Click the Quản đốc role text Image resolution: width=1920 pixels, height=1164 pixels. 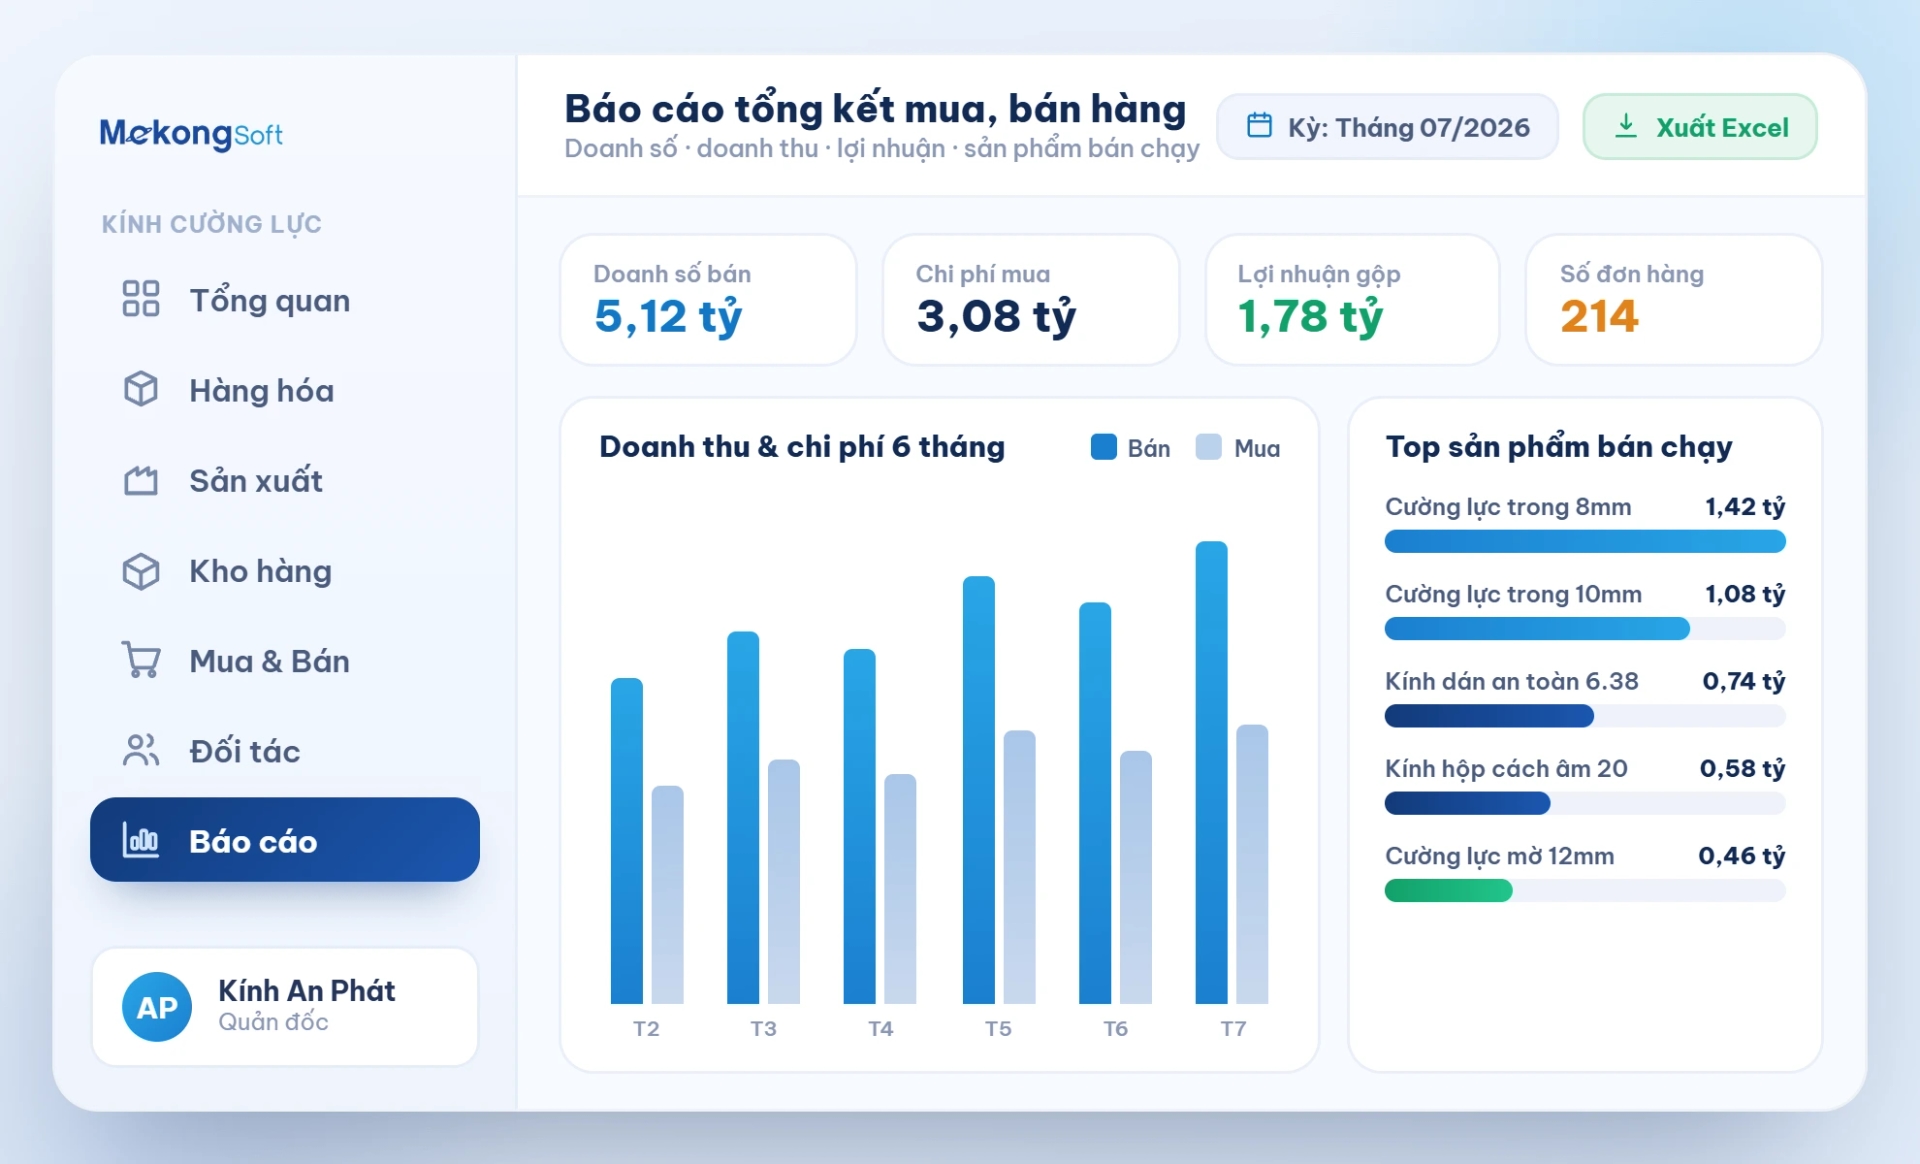click(x=273, y=1022)
